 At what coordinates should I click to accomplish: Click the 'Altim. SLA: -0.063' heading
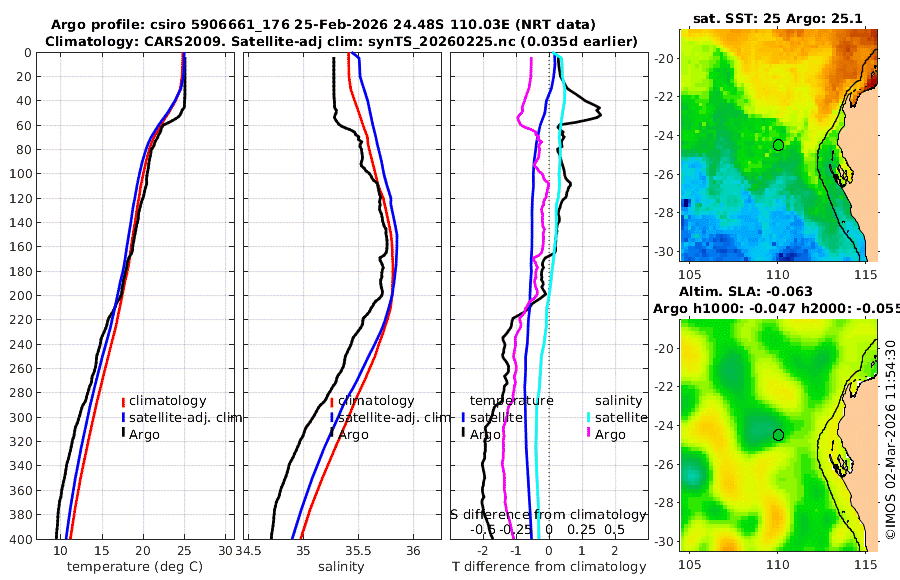tap(746, 291)
